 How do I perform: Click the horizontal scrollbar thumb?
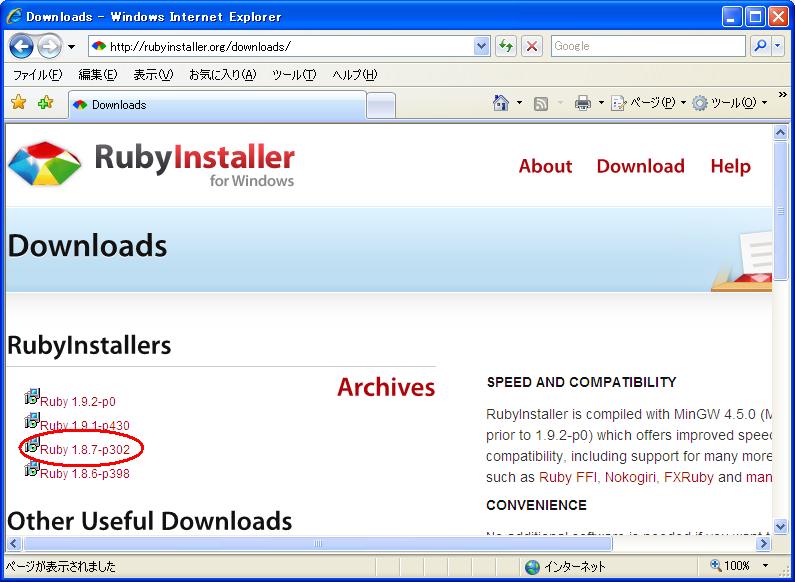(x=317, y=544)
